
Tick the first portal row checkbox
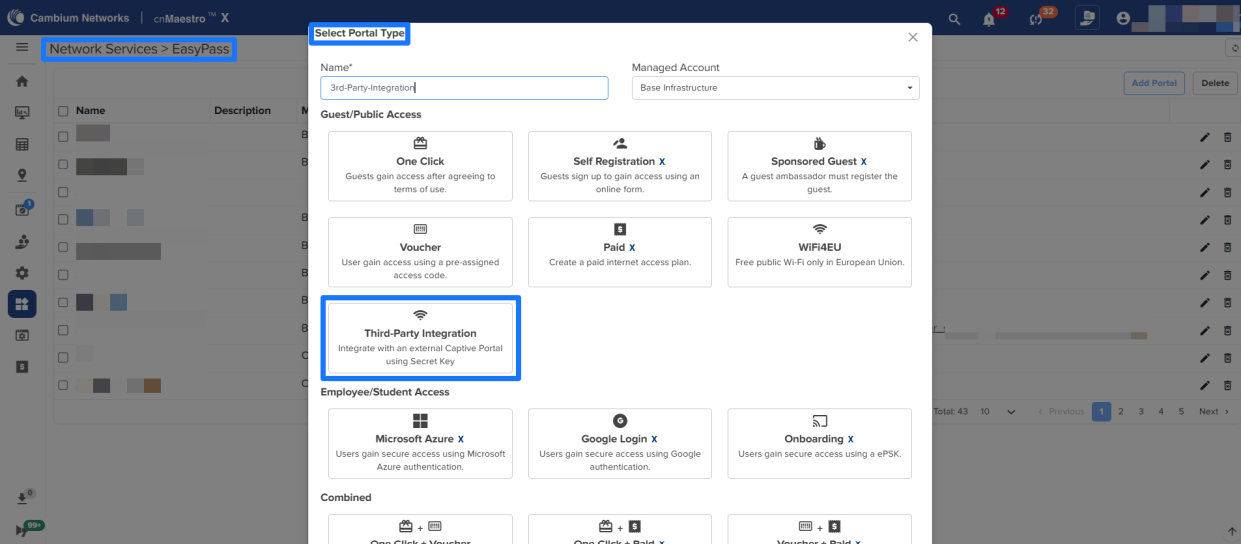63,136
